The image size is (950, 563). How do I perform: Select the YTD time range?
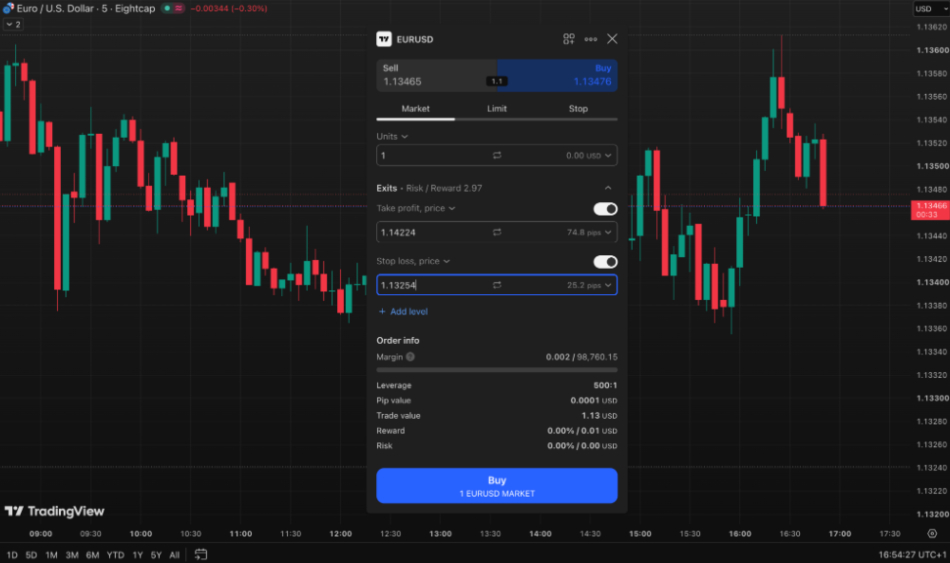115,555
